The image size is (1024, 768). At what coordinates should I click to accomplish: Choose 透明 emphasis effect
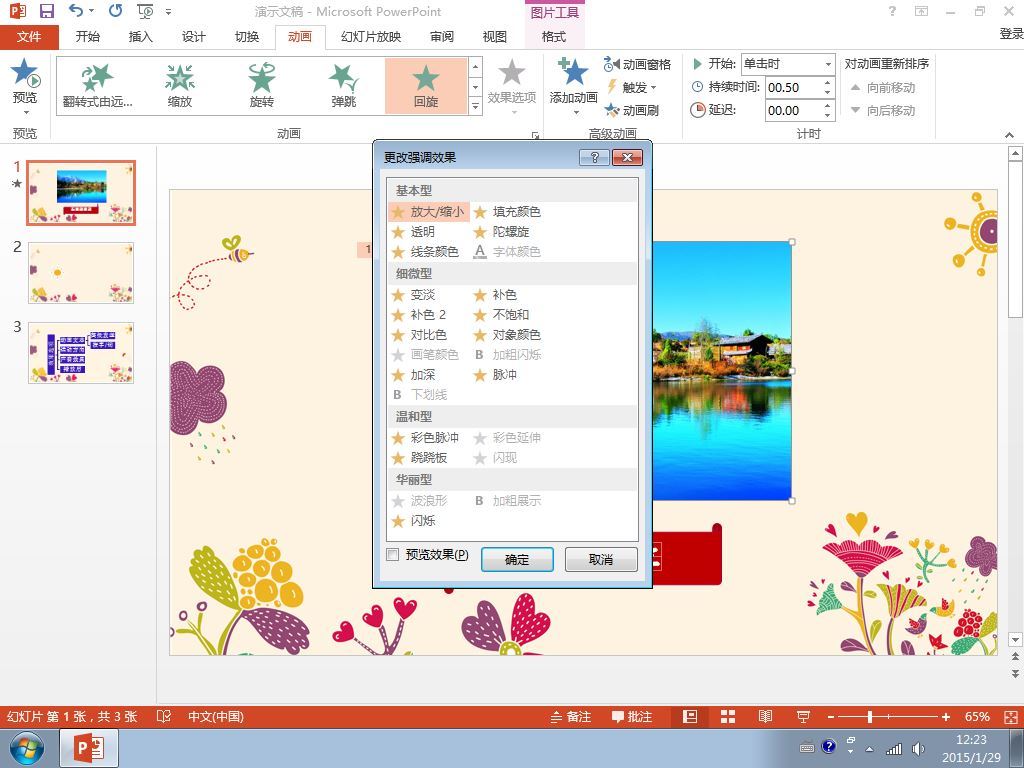click(413, 232)
